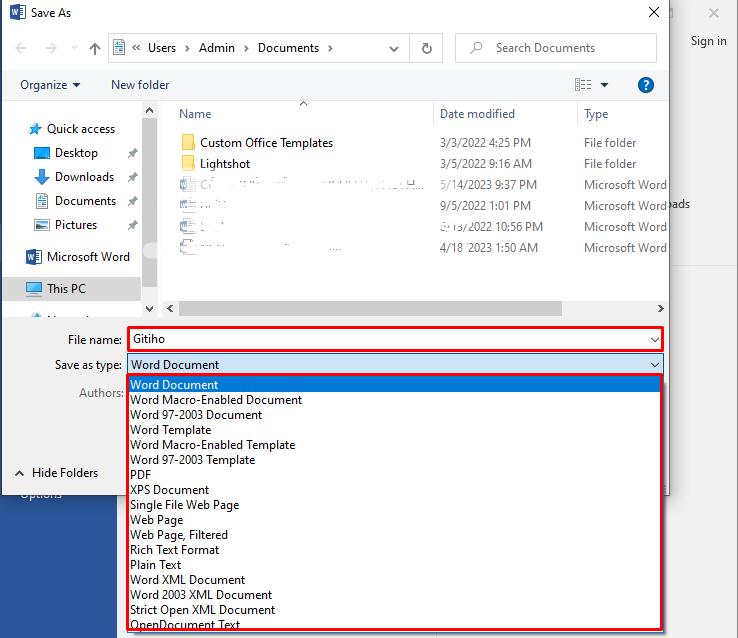This screenshot has height=638, width=738.
Task: Create a New folder
Action: coord(140,85)
